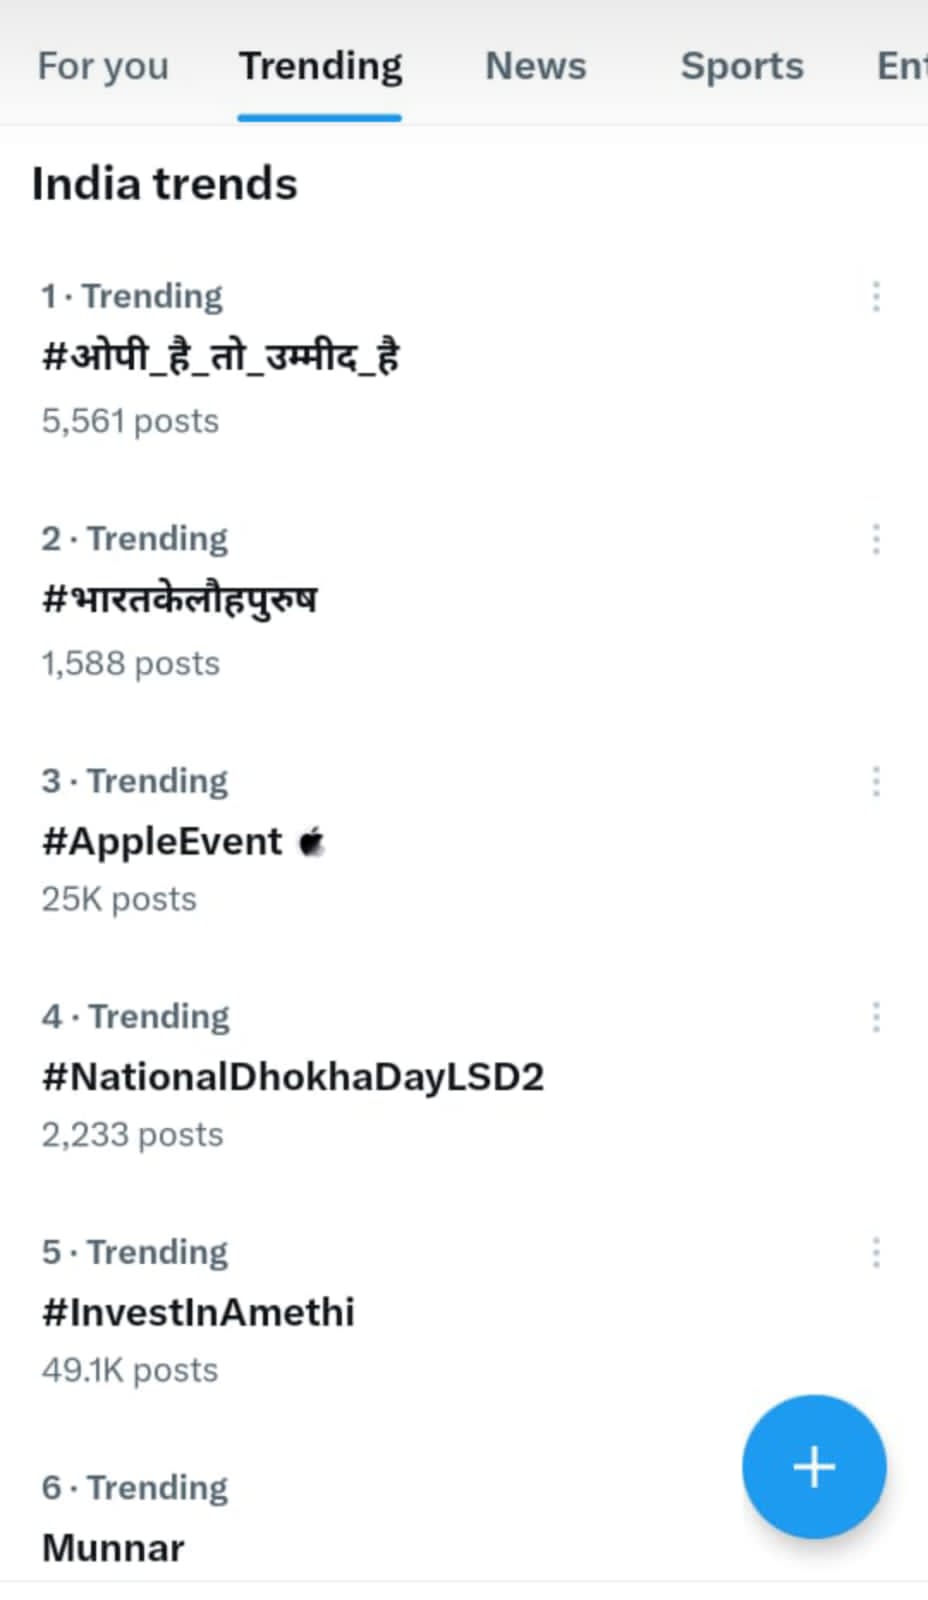
Task: Open the Munnar trending topic
Action: [113, 1548]
